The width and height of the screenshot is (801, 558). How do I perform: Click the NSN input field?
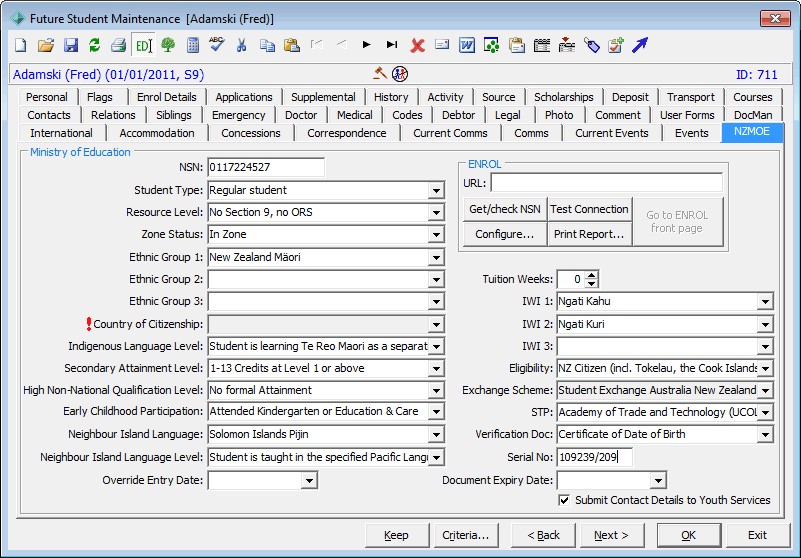tap(266, 168)
